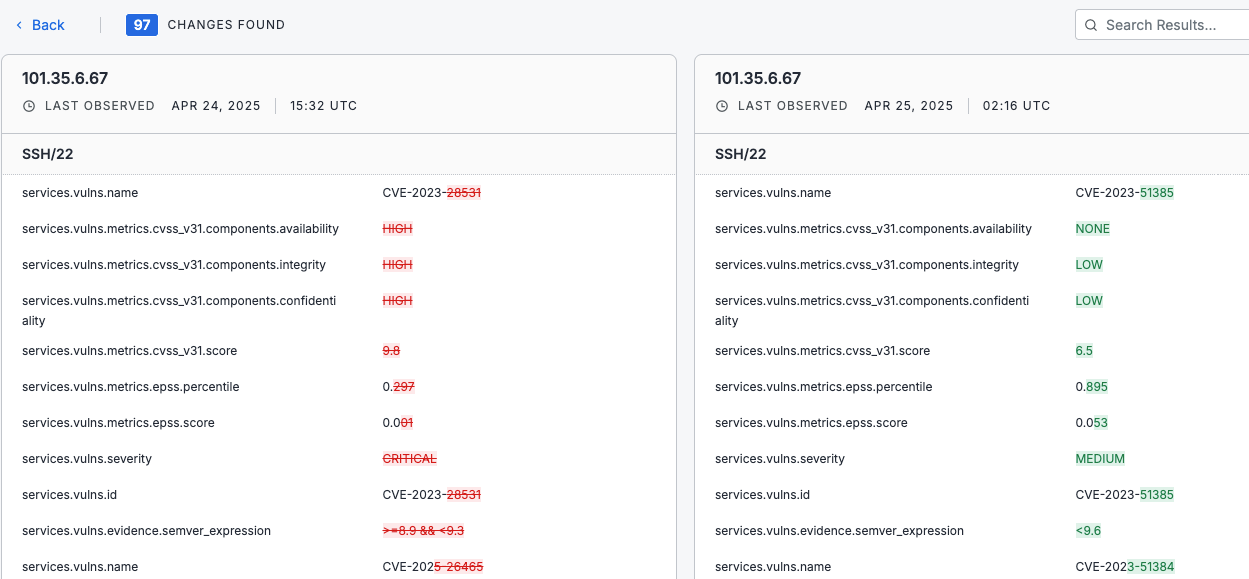Screen dimensions: 1249x579
Task: Click the right services.vulns.metrics.cvss_v31.score field label
Action: 822,351
